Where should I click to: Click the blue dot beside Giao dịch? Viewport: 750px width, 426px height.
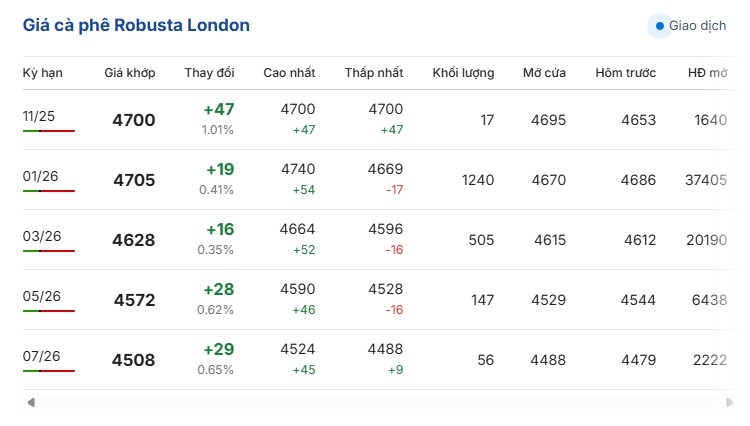click(x=658, y=26)
